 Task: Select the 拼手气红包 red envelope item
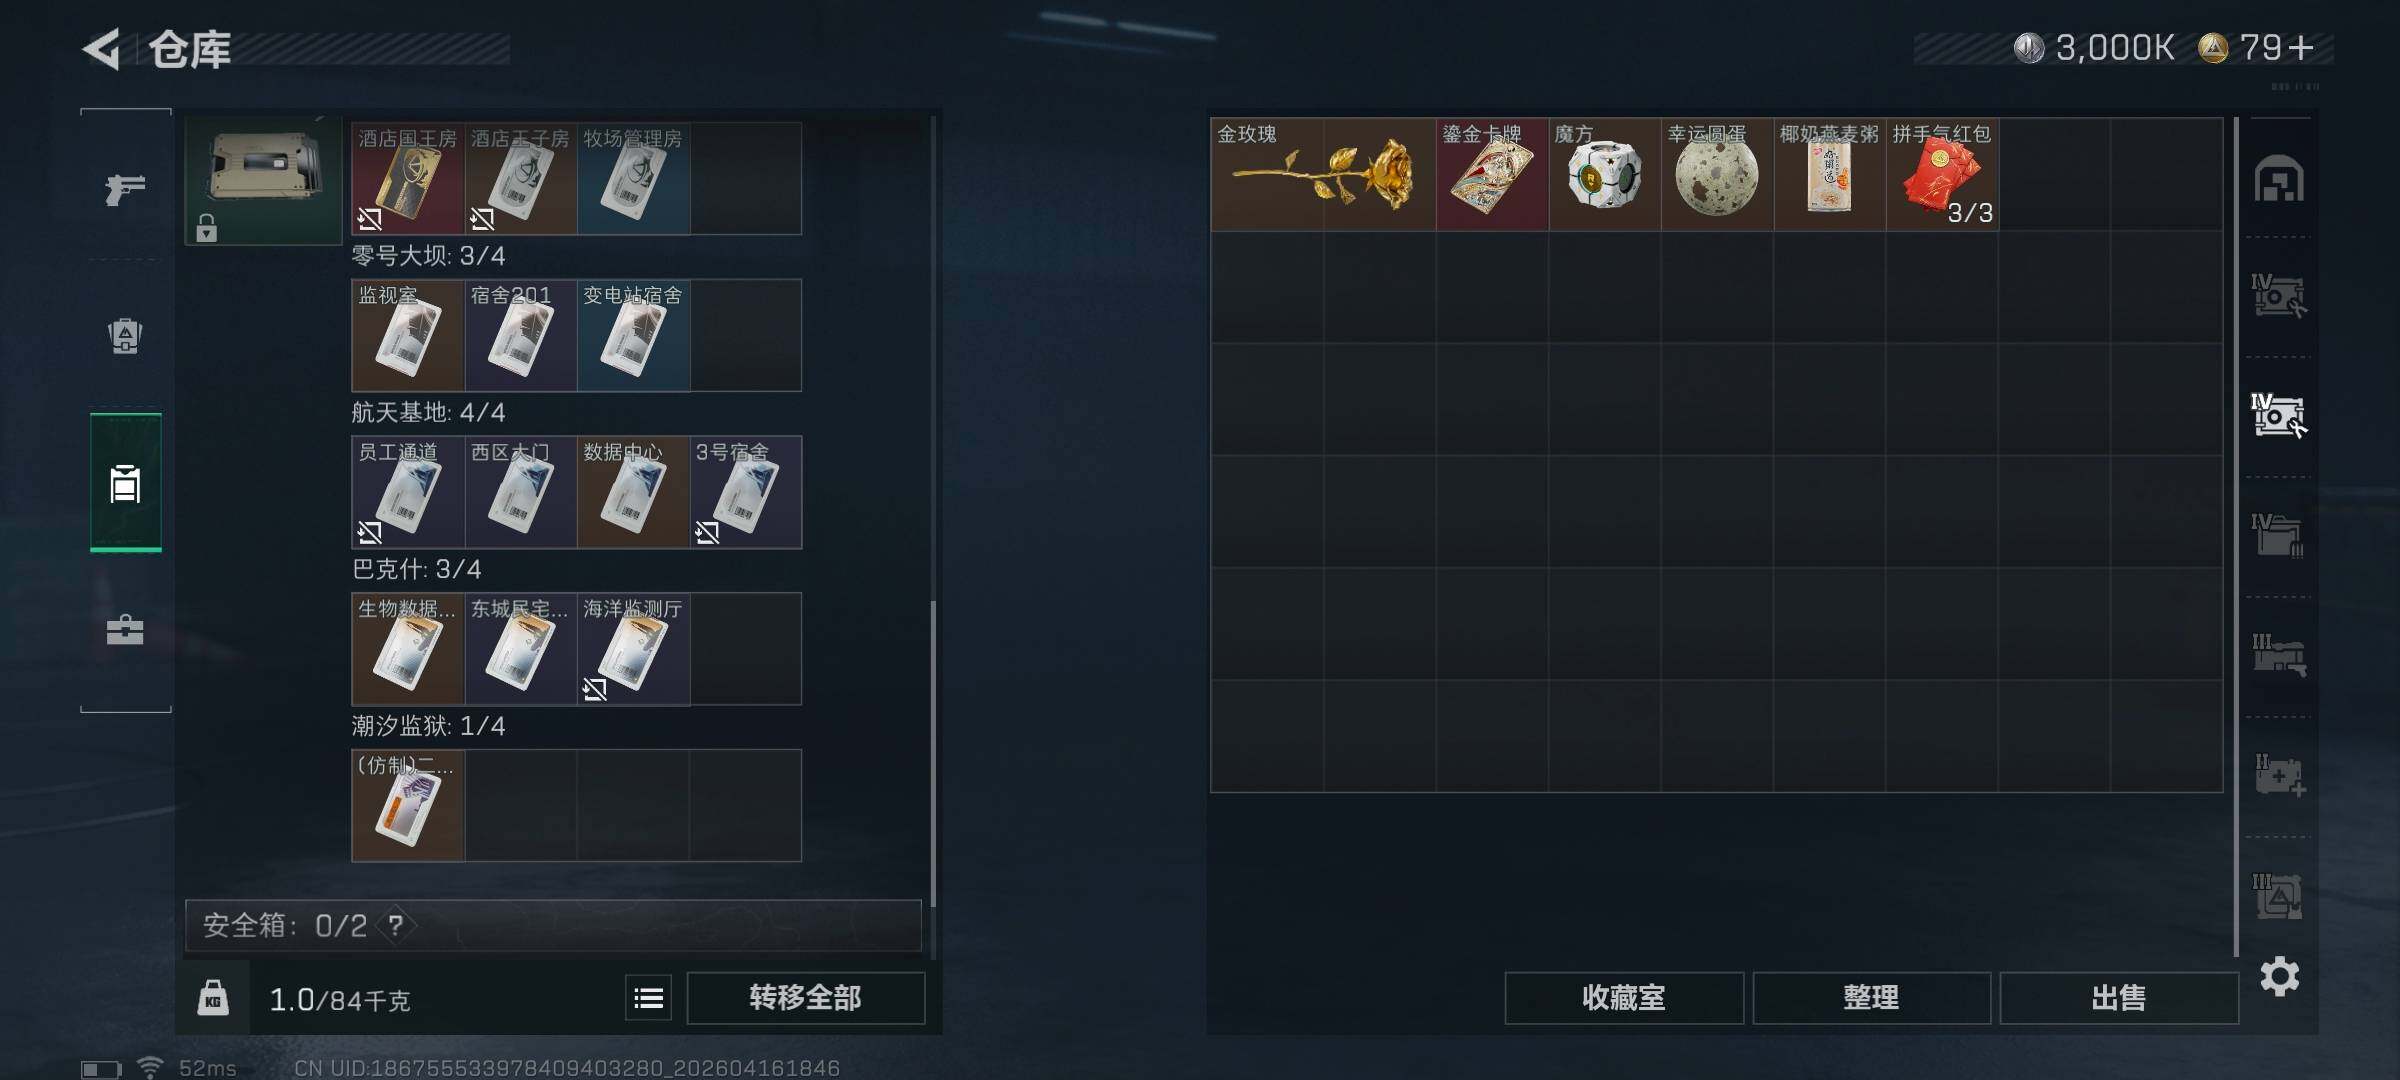coord(1942,175)
